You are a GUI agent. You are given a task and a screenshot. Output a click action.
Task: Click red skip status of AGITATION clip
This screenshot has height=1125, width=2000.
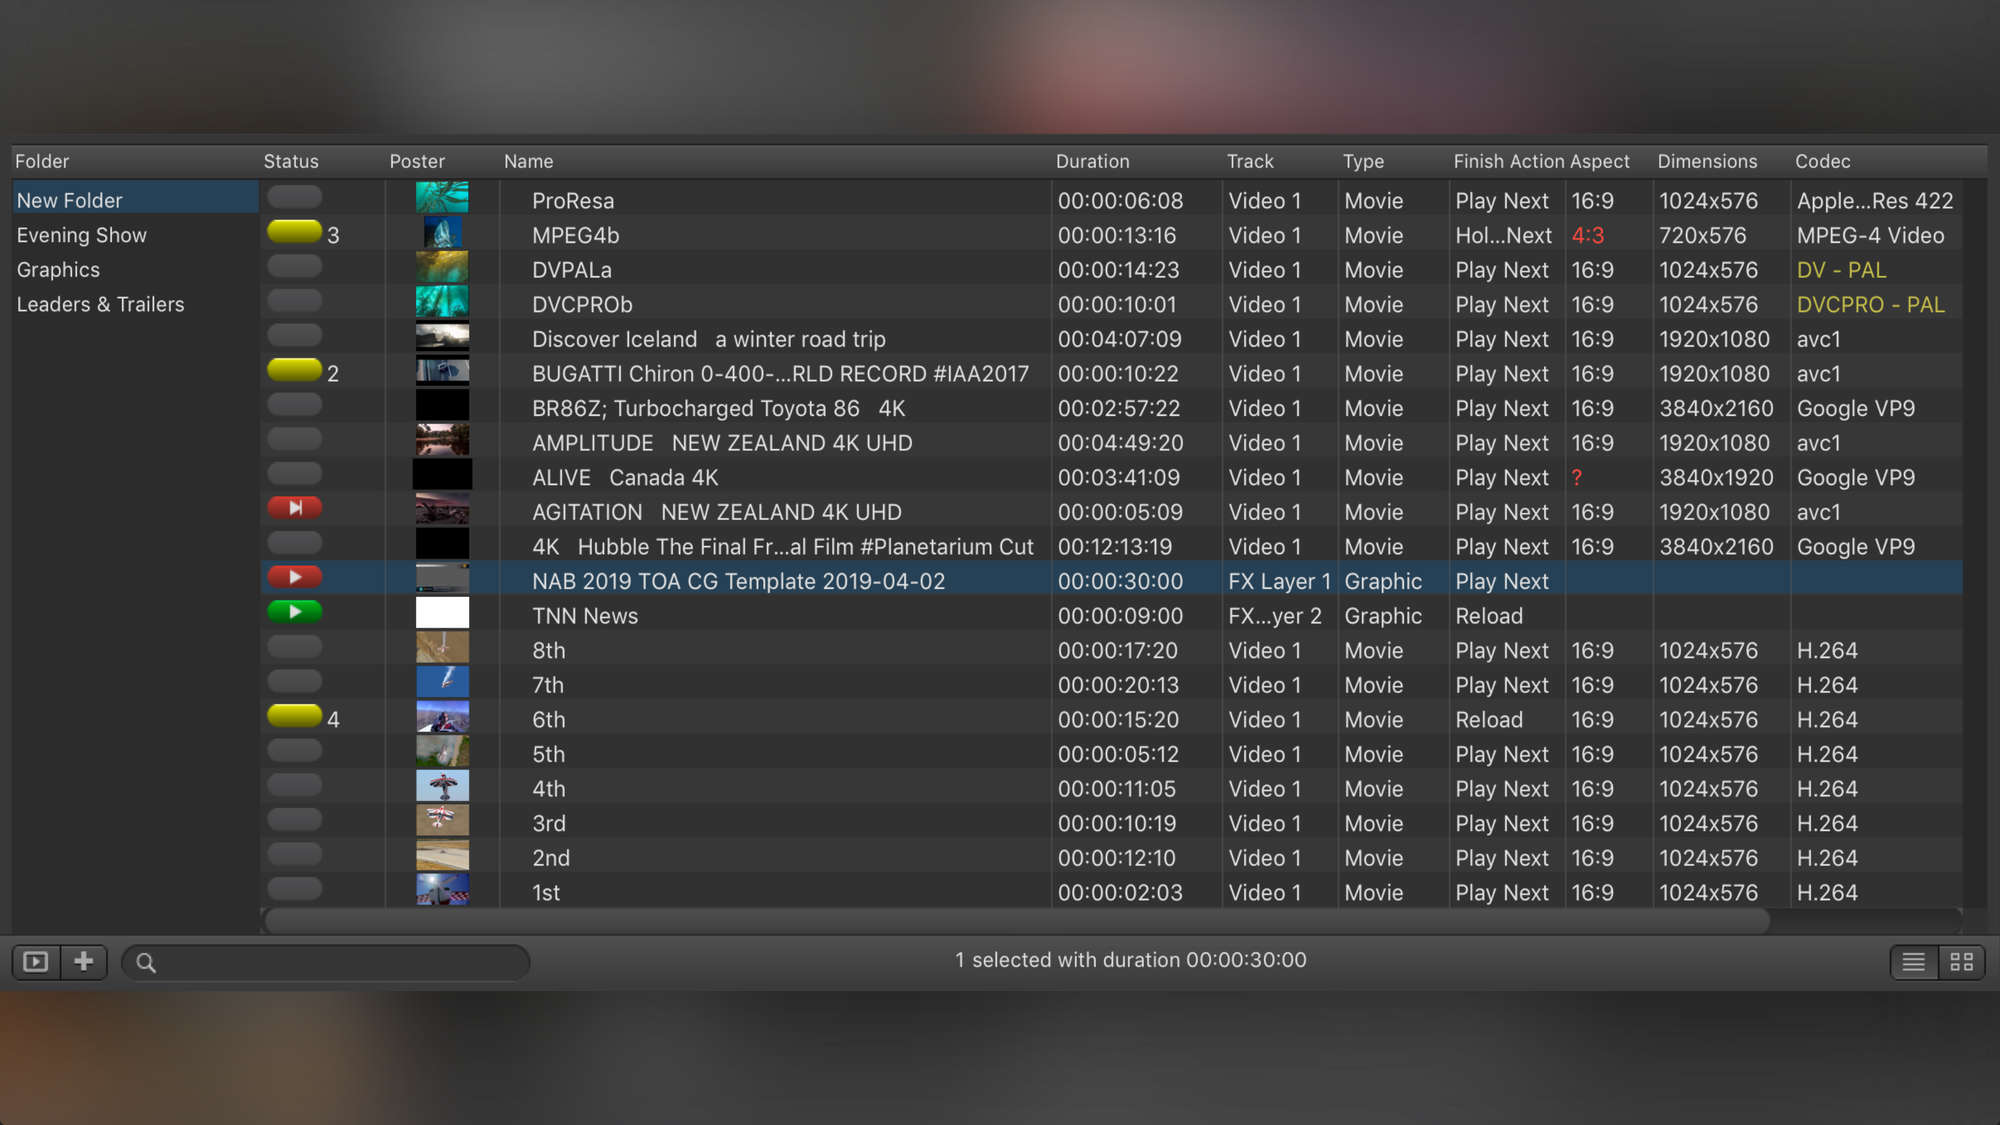pos(294,508)
